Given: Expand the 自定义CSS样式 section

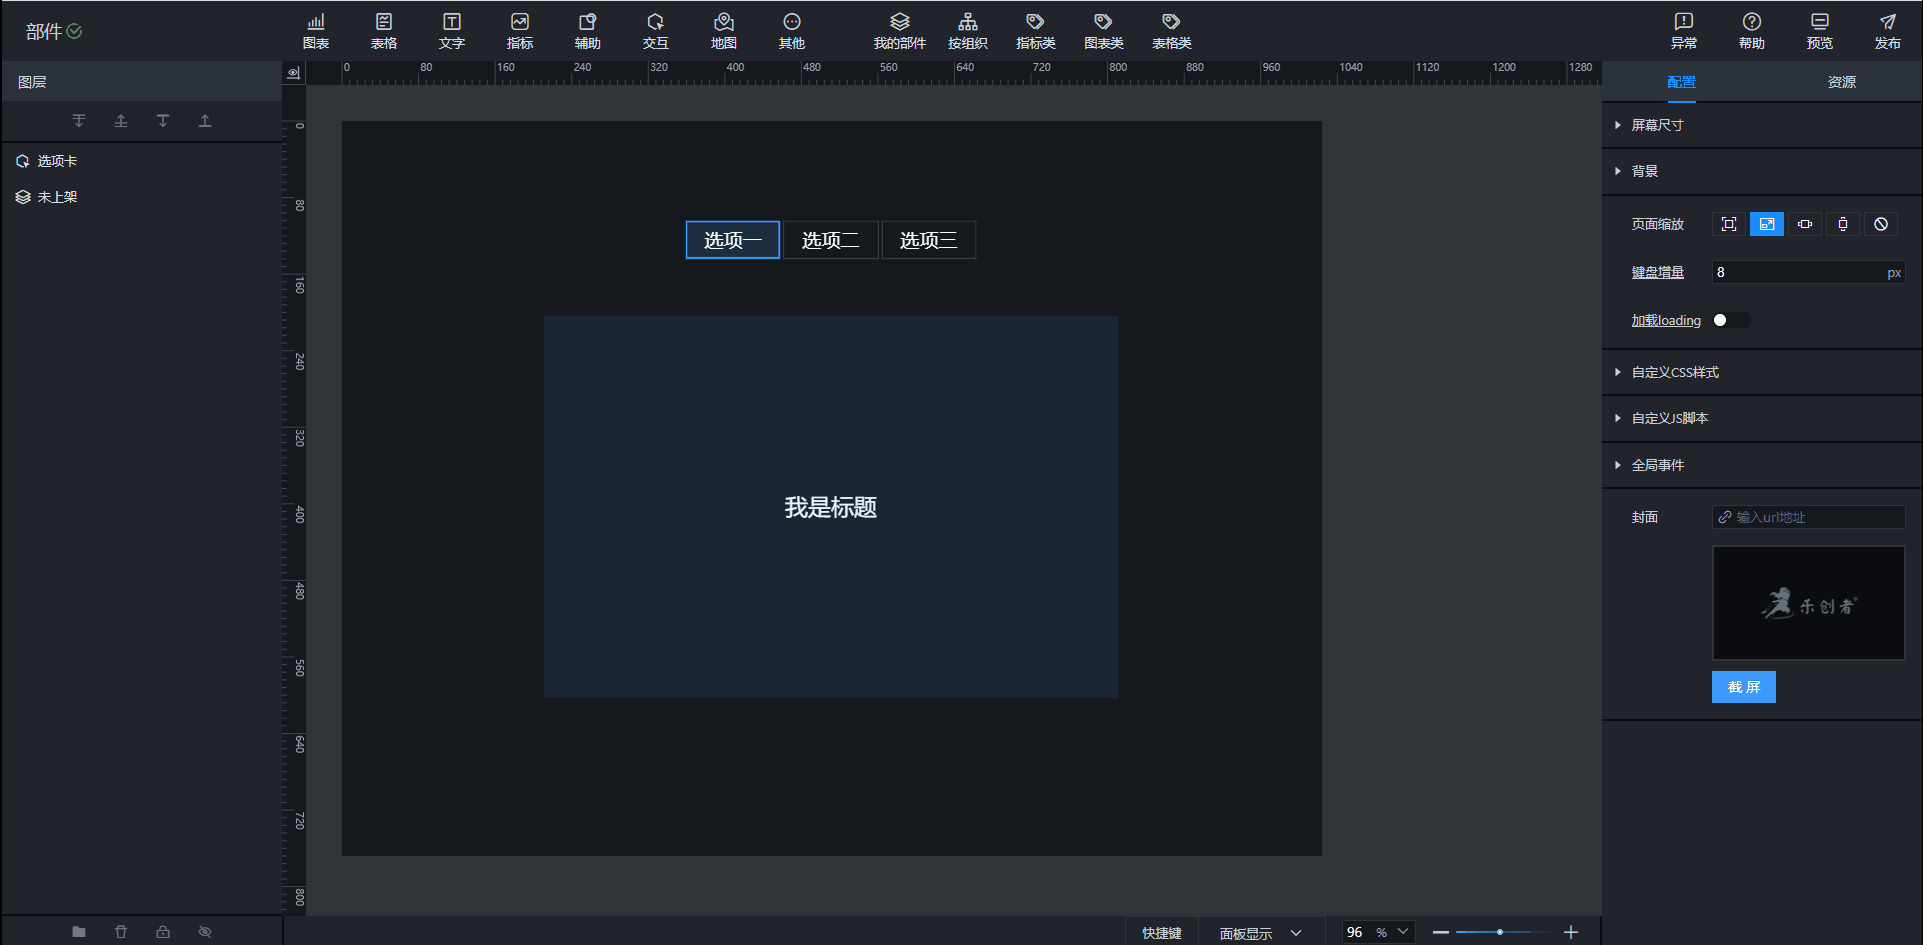Looking at the screenshot, I should 1675,372.
